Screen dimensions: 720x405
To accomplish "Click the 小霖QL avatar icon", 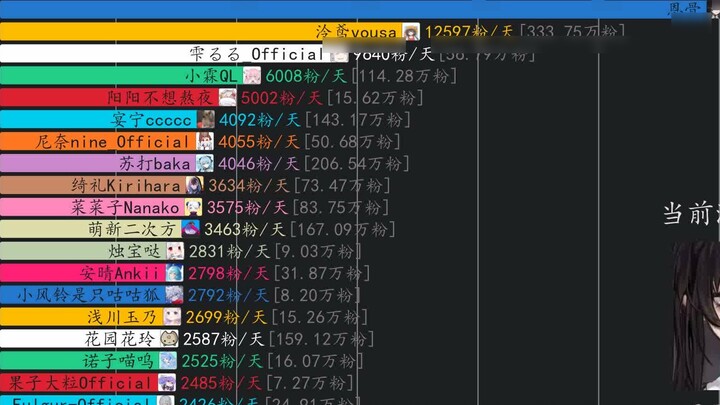I will click(253, 76).
